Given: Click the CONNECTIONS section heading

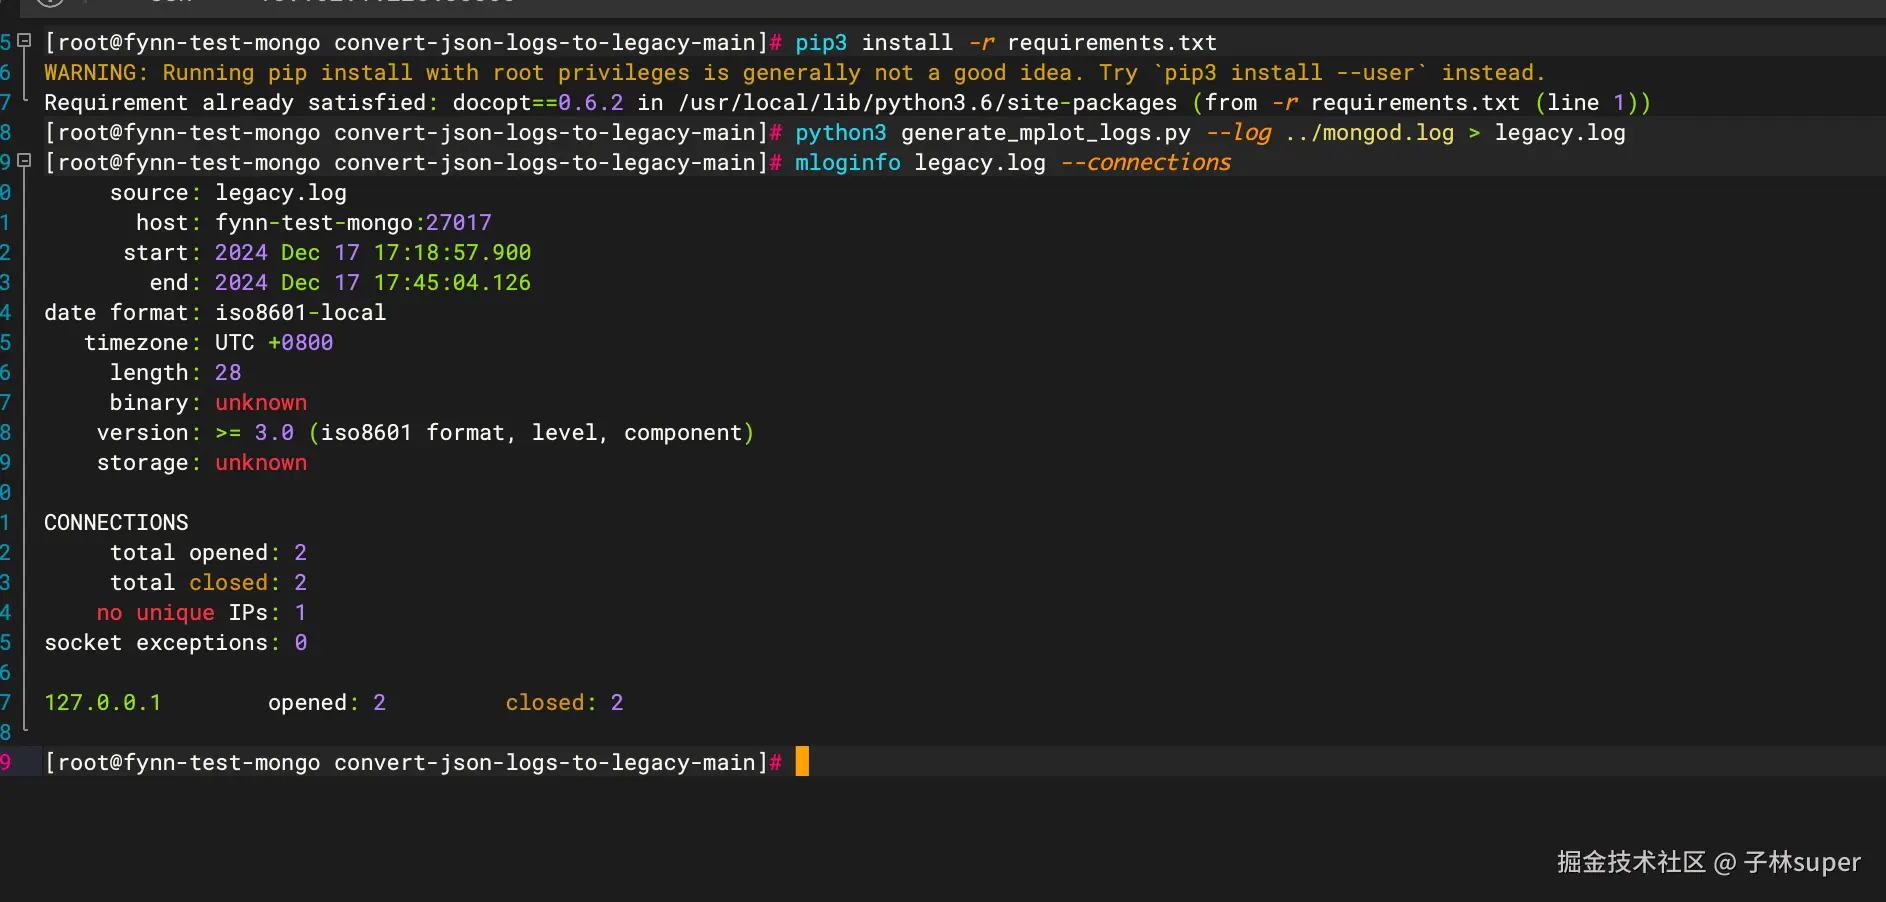Looking at the screenshot, I should 116,523.
